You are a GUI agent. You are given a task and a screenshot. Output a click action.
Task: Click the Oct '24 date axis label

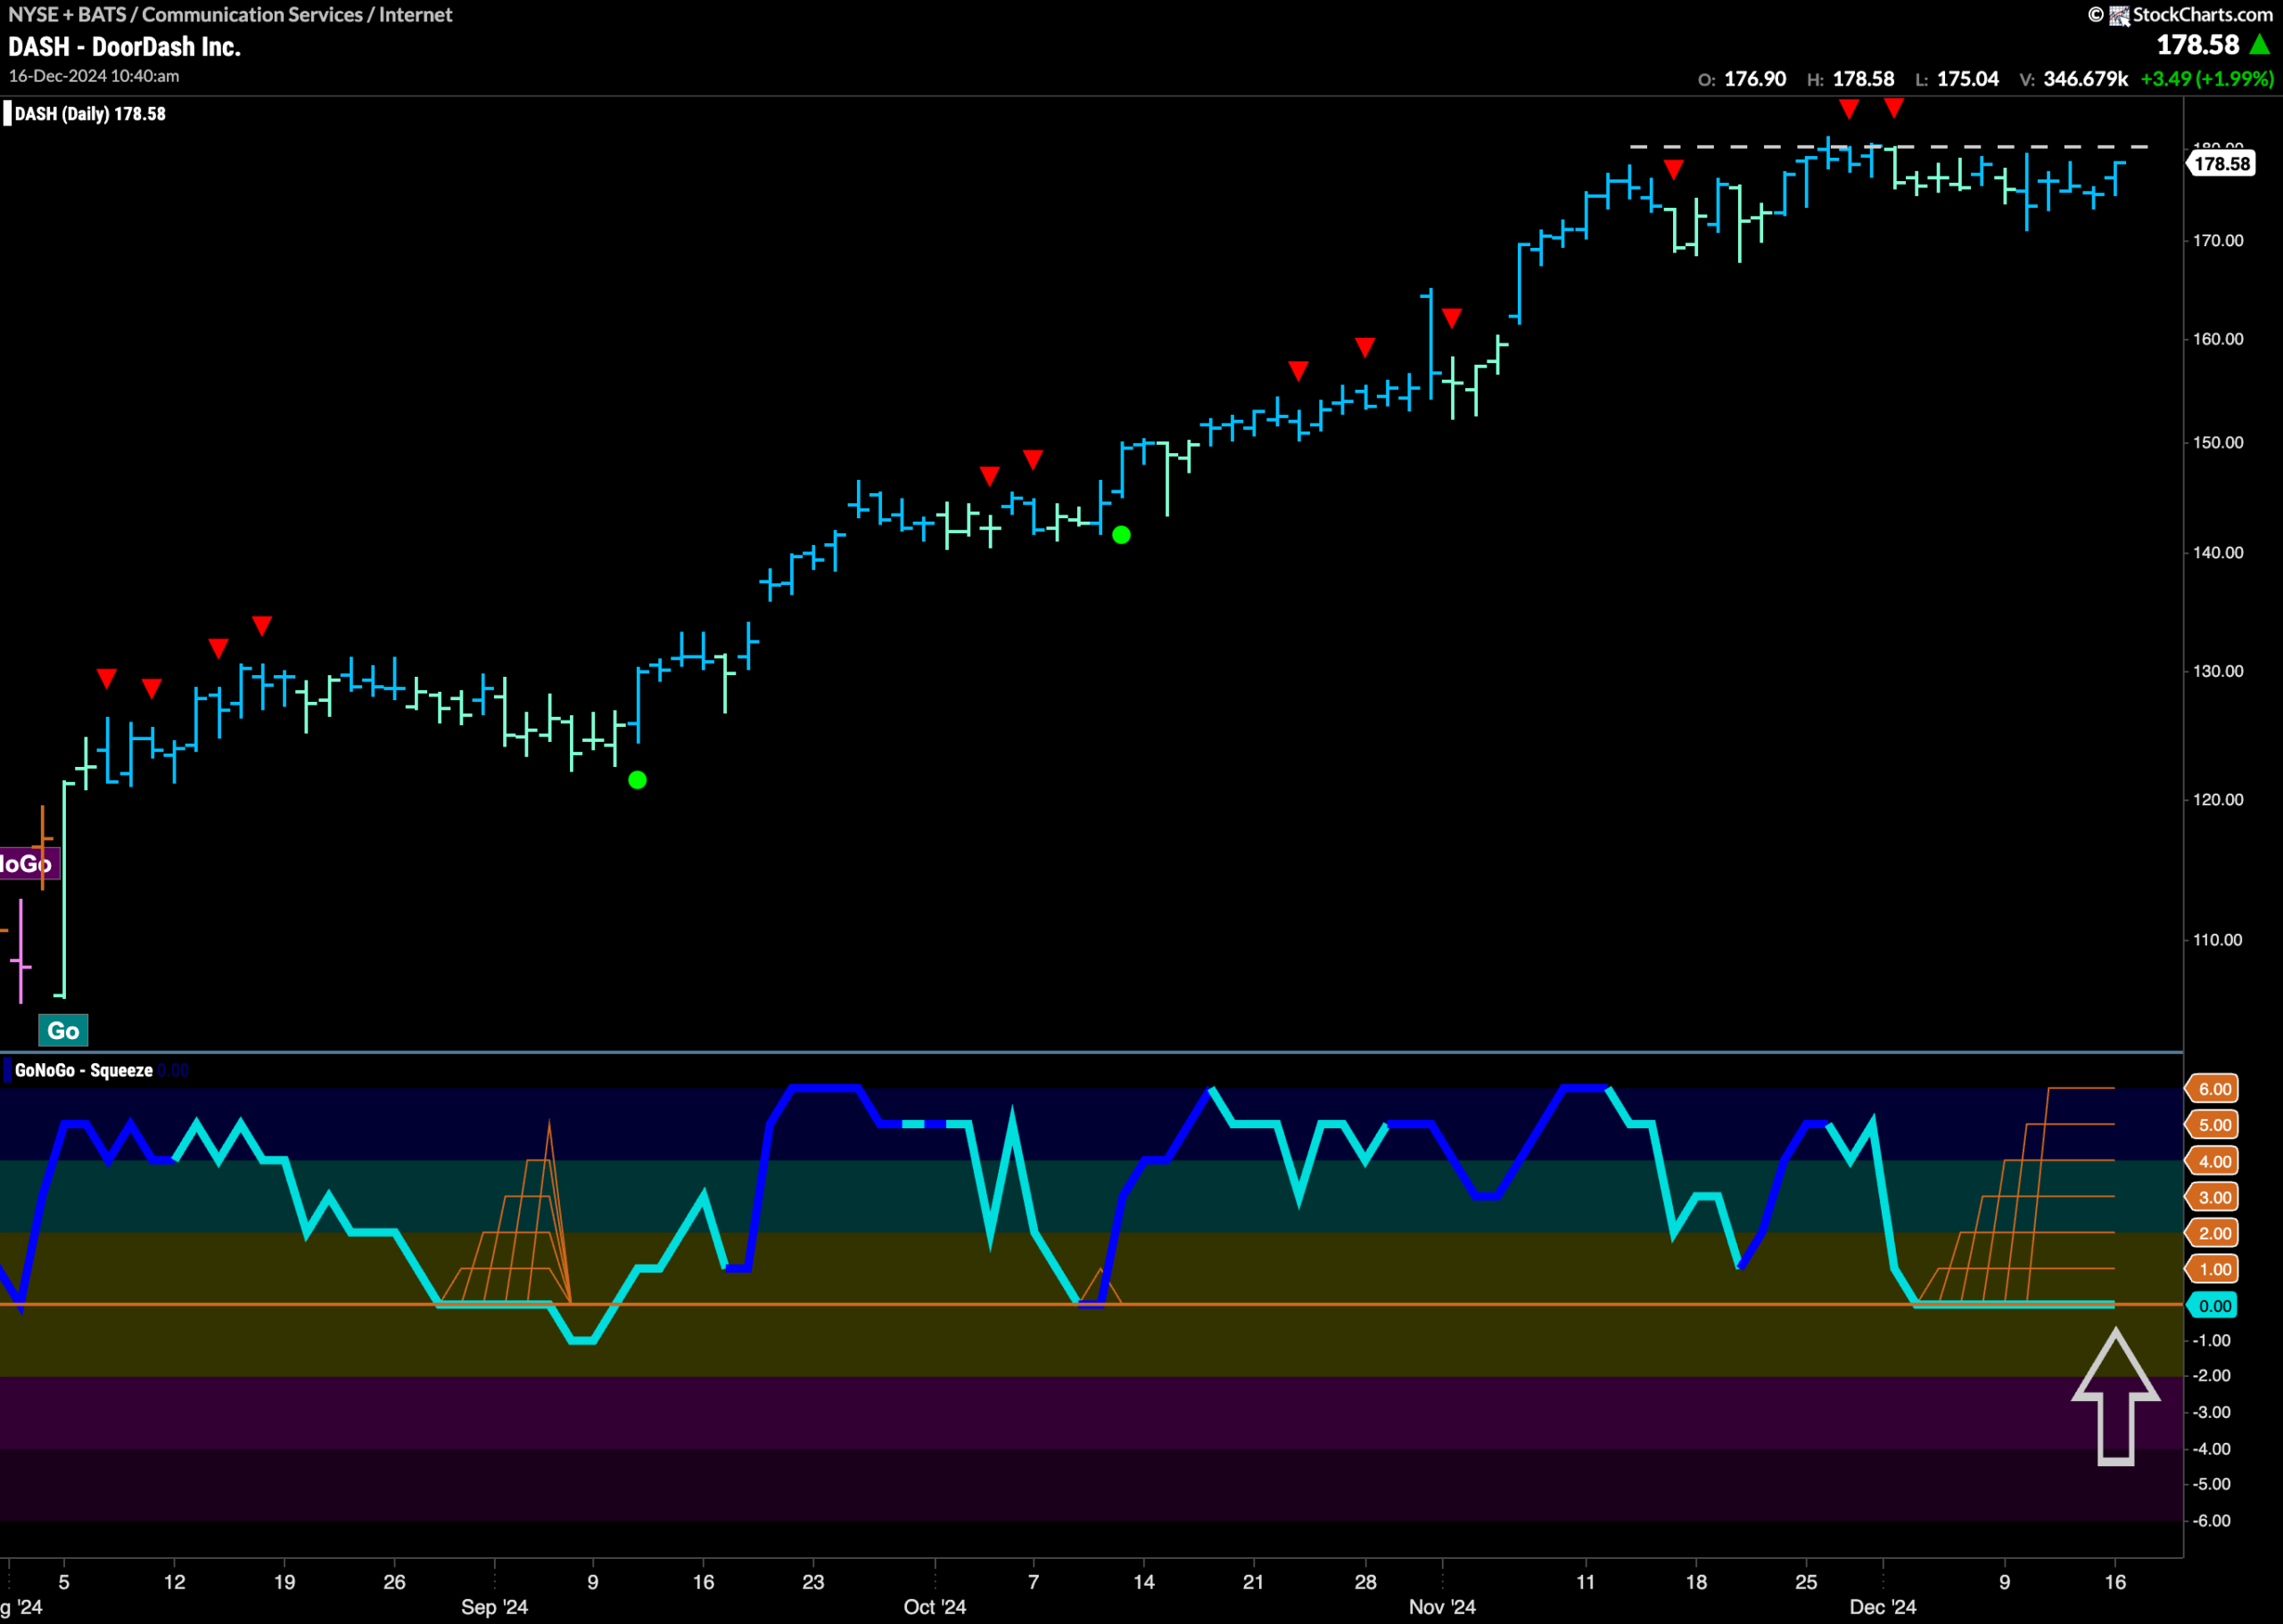[x=935, y=1607]
